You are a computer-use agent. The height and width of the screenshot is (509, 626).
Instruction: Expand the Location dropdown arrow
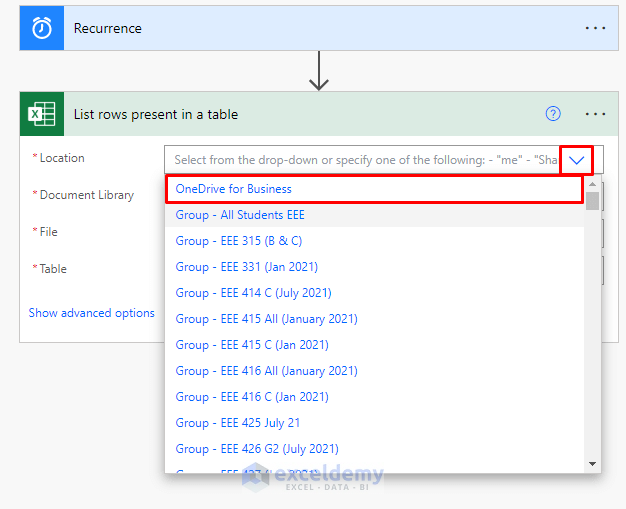click(x=576, y=160)
